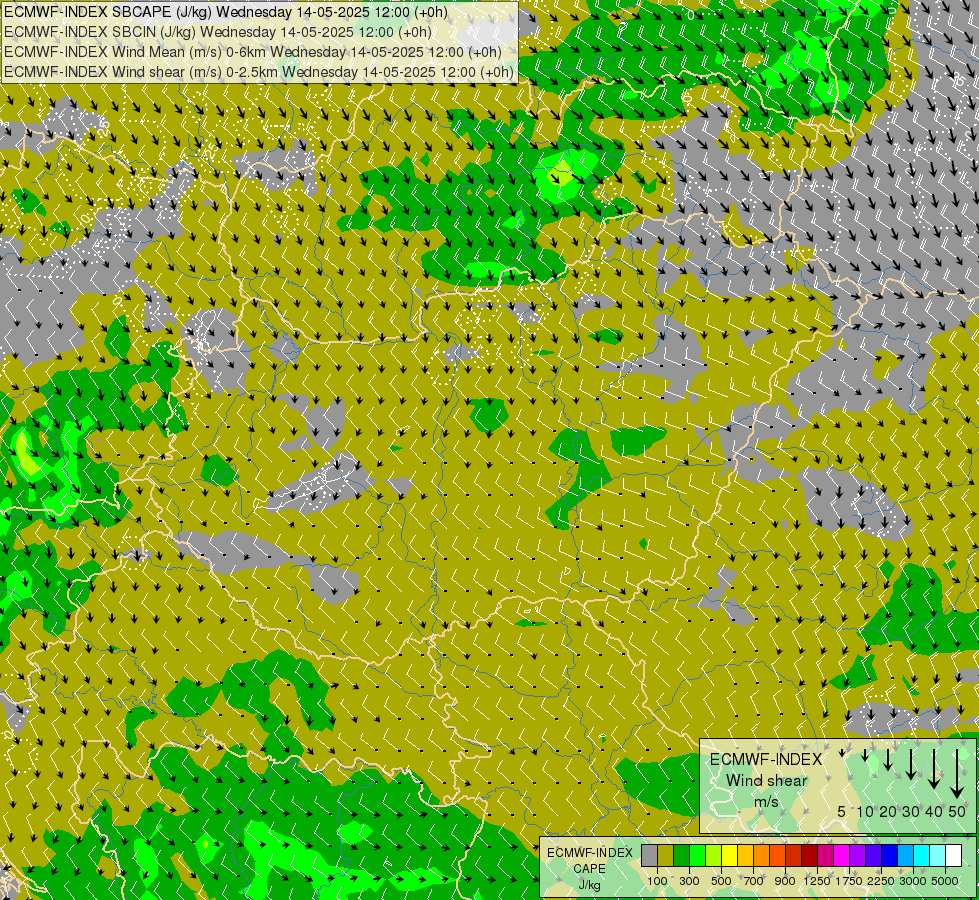Click the 5 m/s wind shear legend arrow
Screen dimensions: 979x900
pyautogui.click(x=842, y=753)
